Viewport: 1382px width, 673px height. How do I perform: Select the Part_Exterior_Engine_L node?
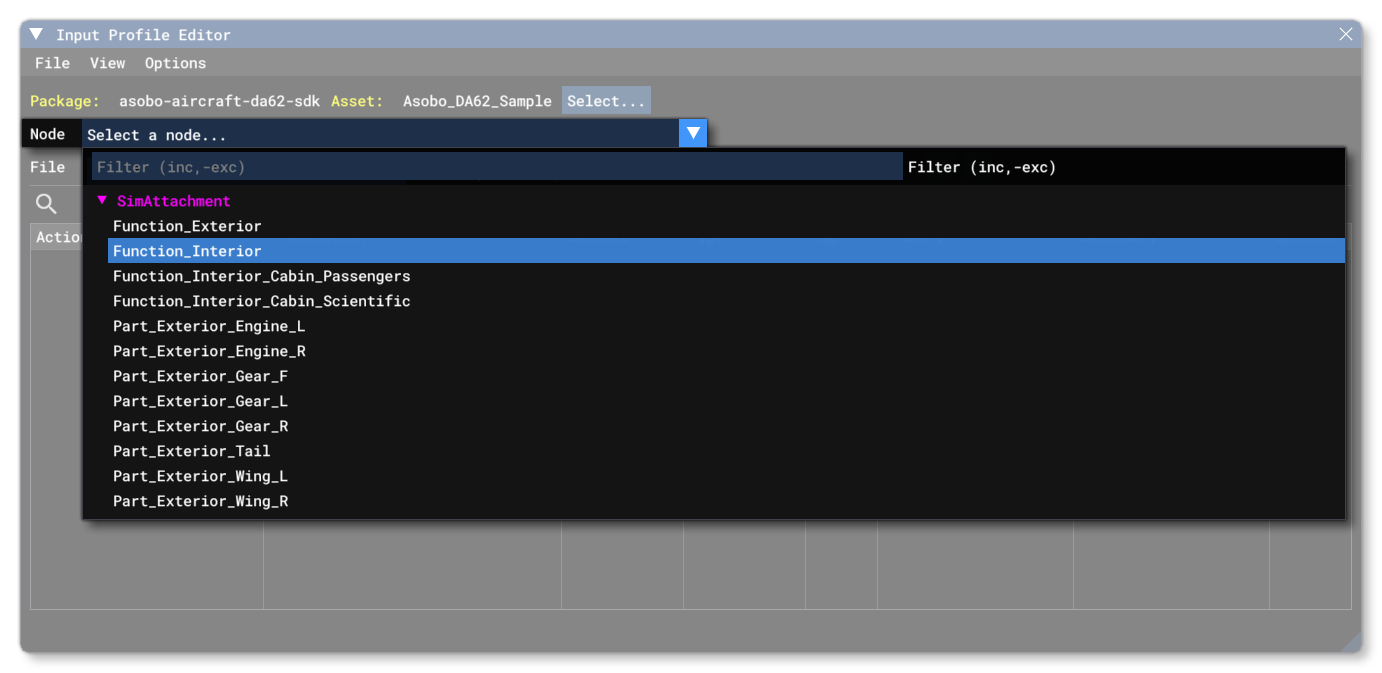(x=208, y=326)
